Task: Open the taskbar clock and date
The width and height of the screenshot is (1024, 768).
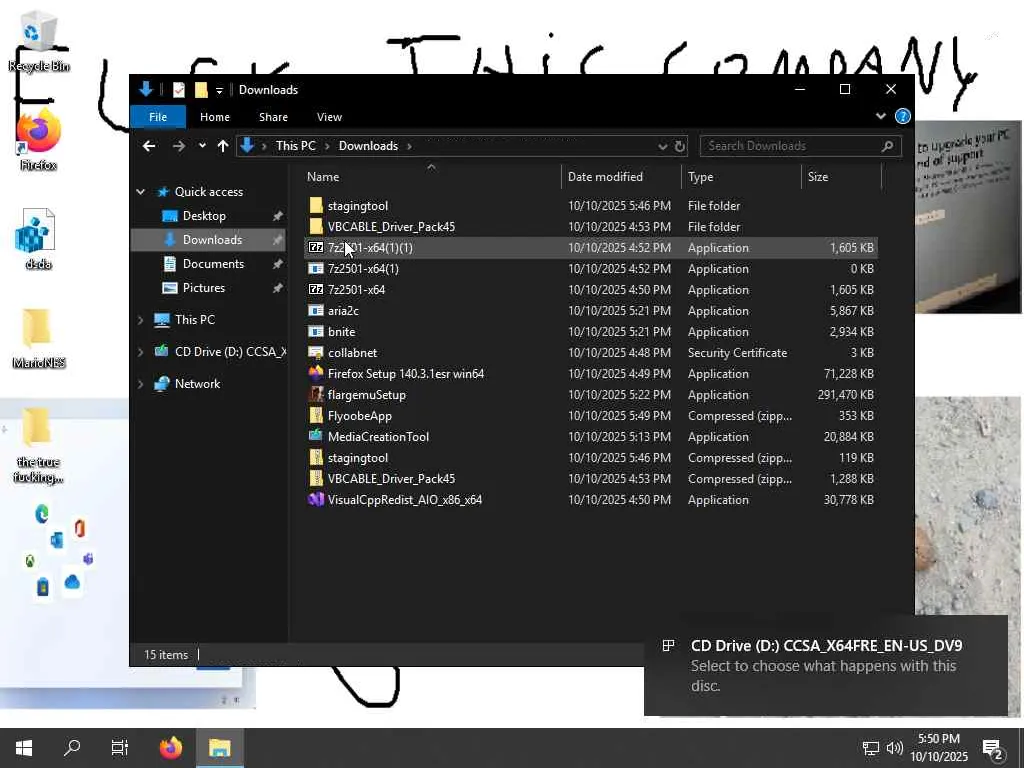Action: click(x=938, y=748)
